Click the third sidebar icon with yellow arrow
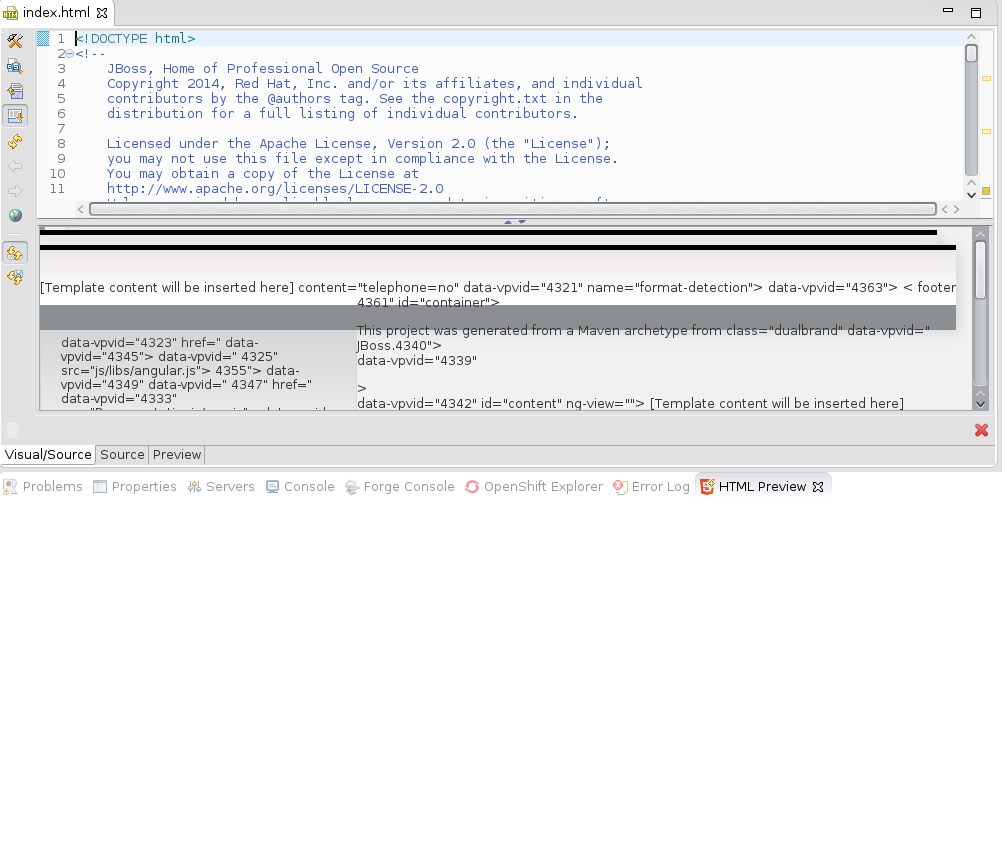Viewport: 1002px width, 866px height. tap(15, 91)
